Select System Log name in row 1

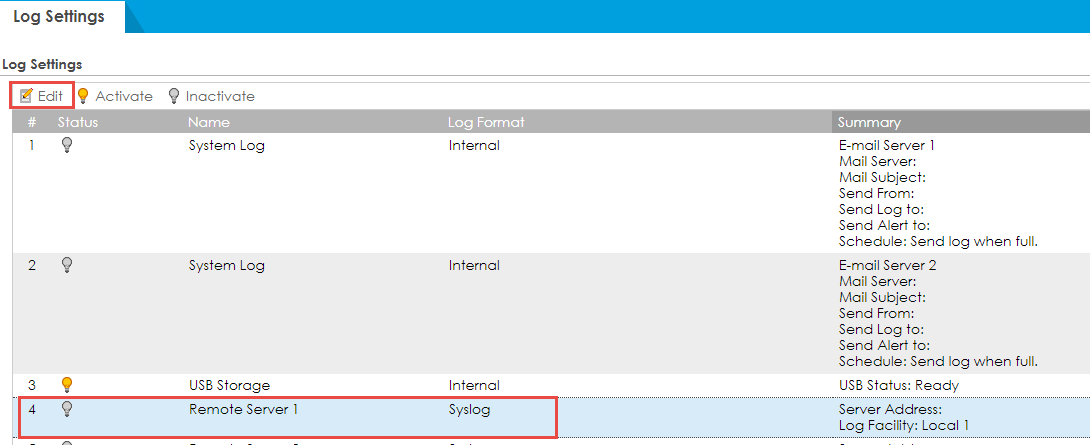click(227, 146)
